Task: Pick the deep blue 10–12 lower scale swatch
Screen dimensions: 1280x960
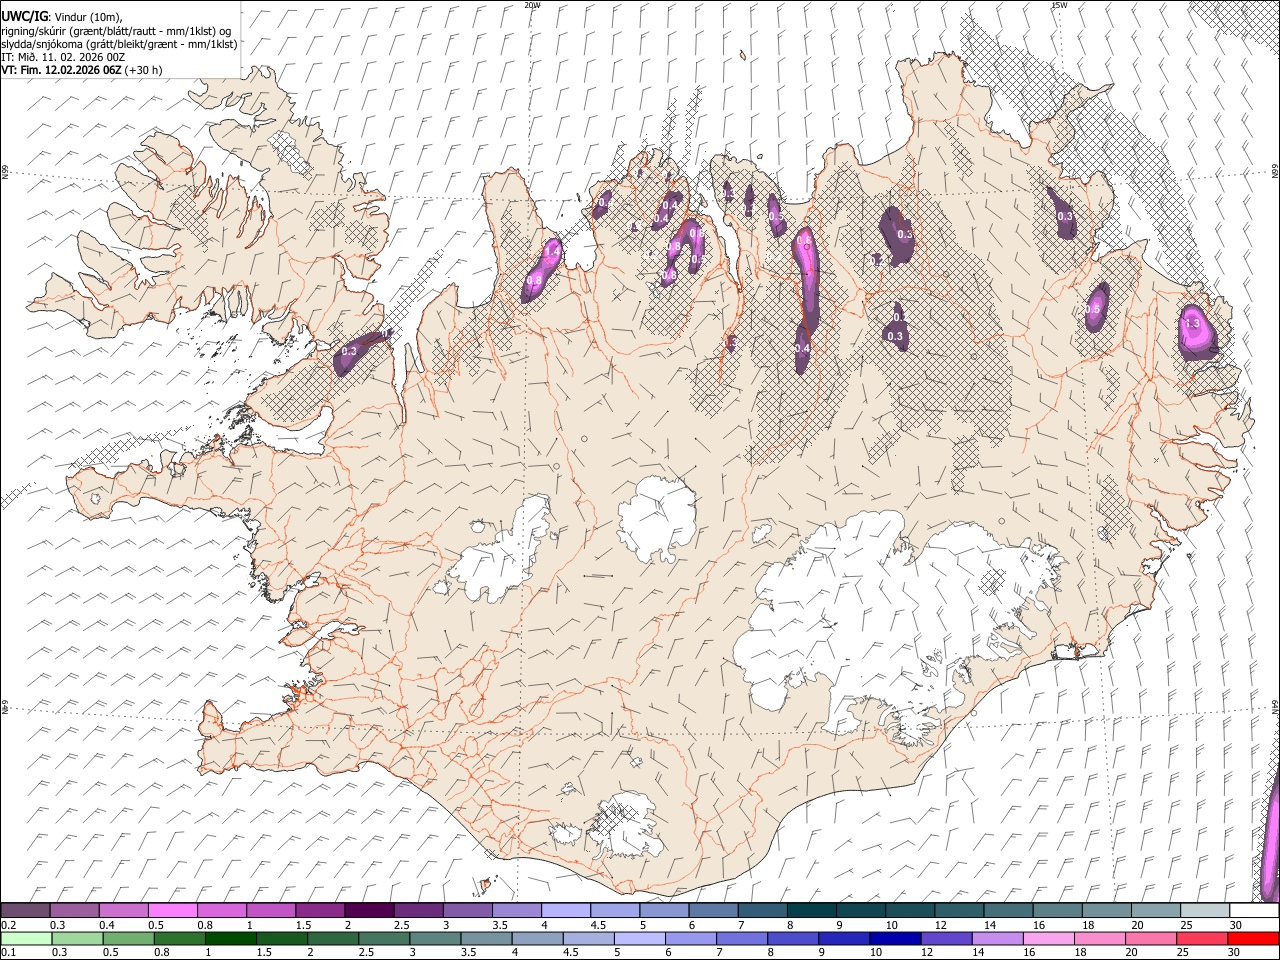Action: point(895,938)
